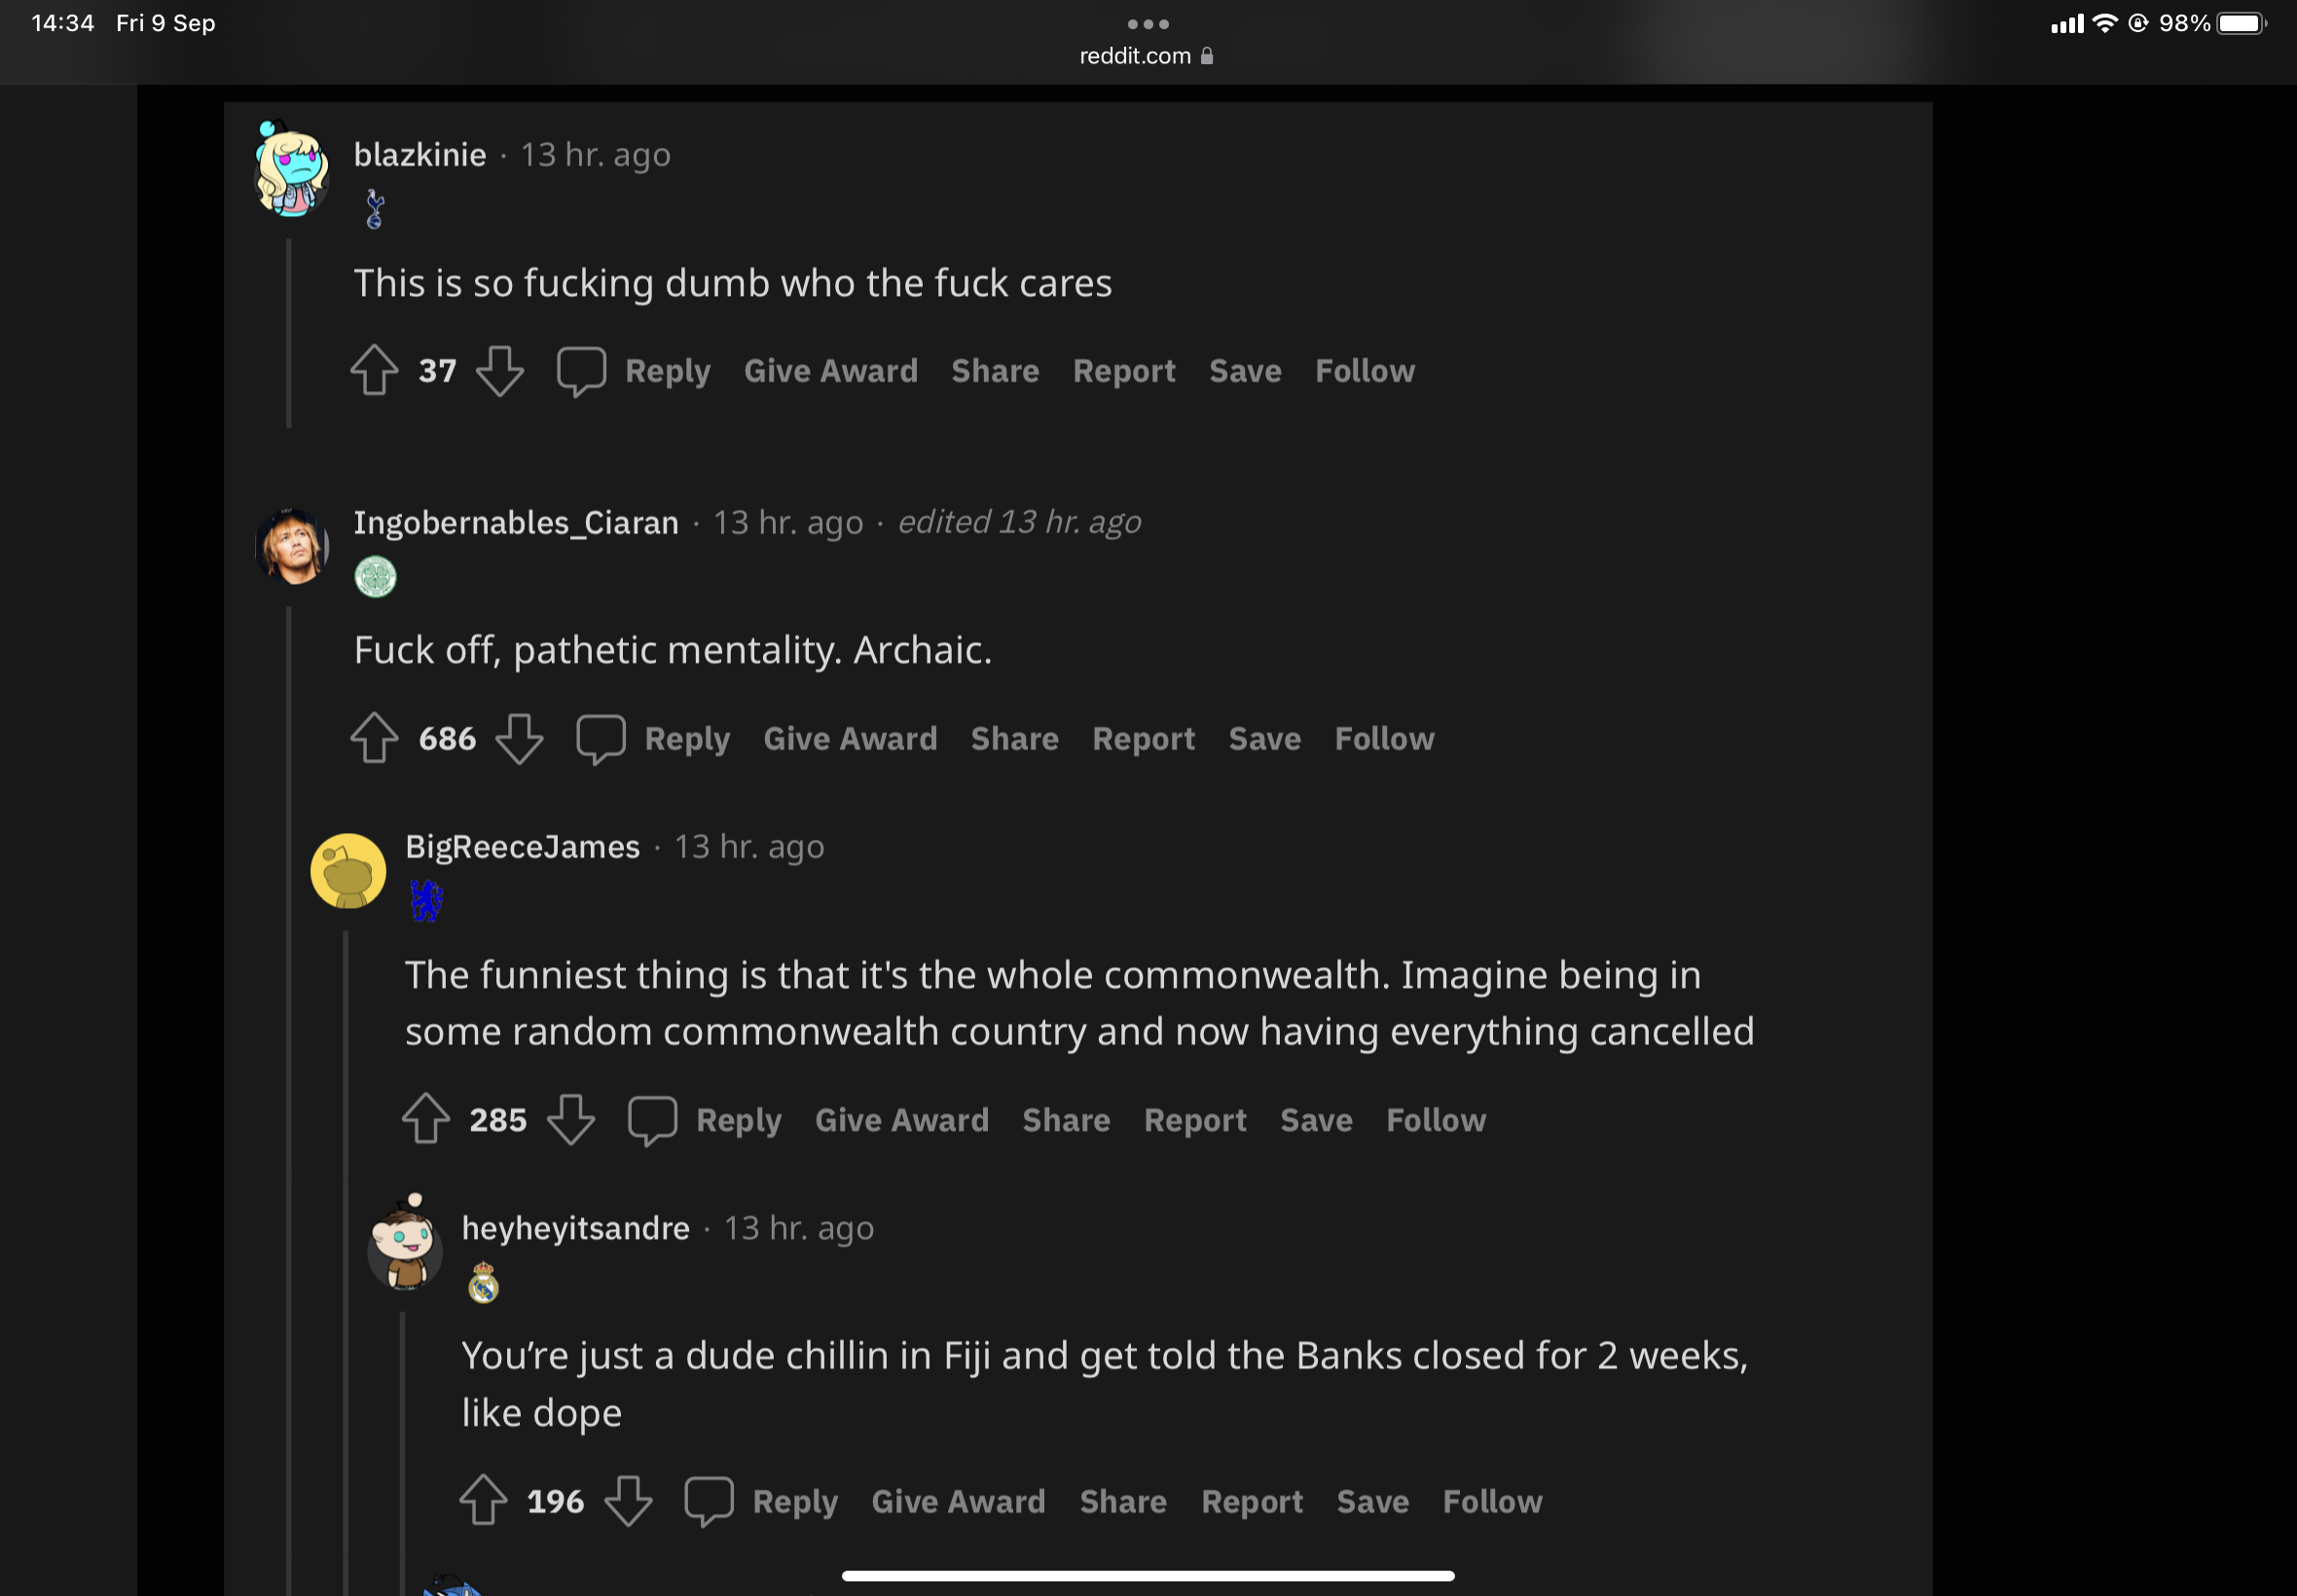
Task: Open Ingobernables_Ciaran's user profile
Action: click(x=516, y=522)
